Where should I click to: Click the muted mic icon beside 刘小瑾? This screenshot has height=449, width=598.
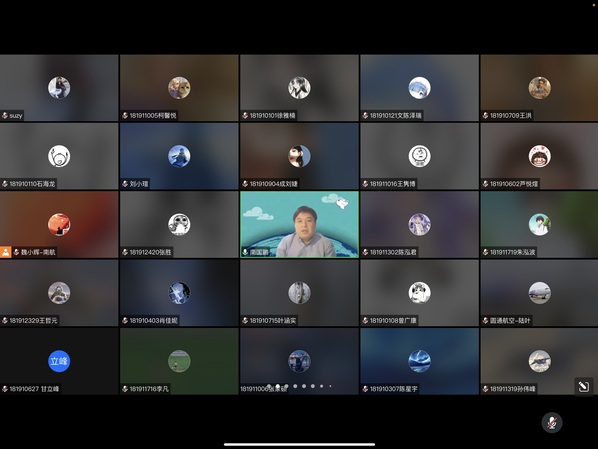125,183
